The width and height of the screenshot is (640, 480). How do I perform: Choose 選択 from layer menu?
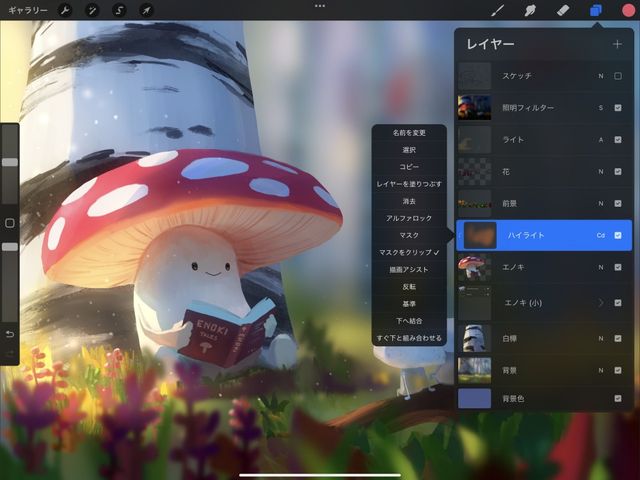(x=409, y=150)
